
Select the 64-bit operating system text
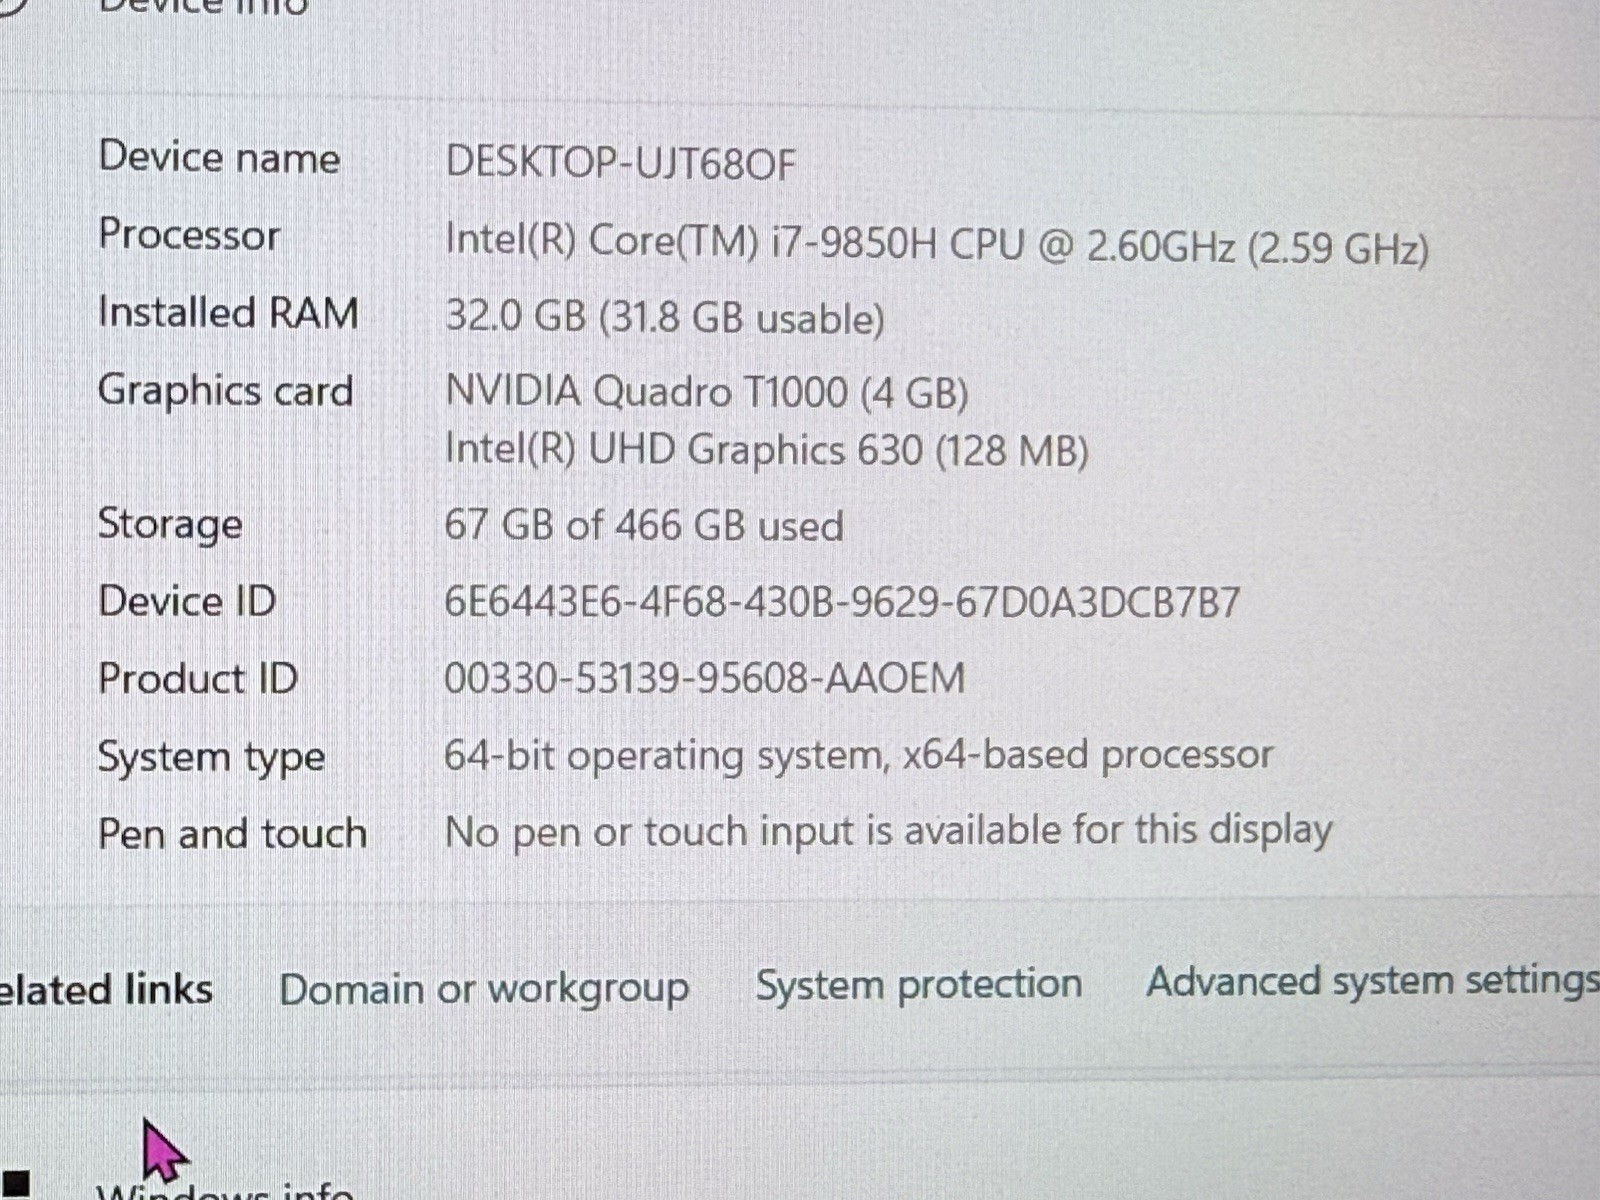click(x=858, y=756)
